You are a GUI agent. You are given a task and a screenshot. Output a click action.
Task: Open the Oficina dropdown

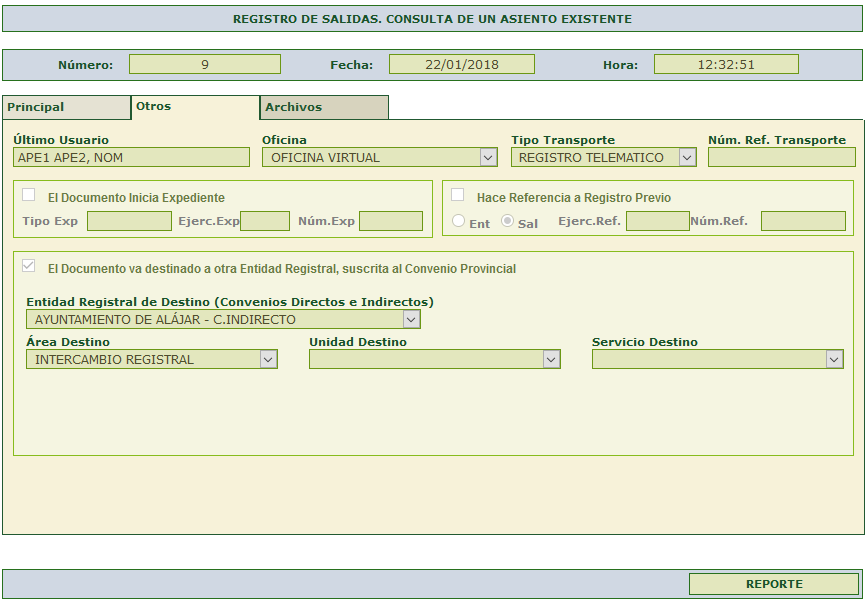(x=380, y=157)
